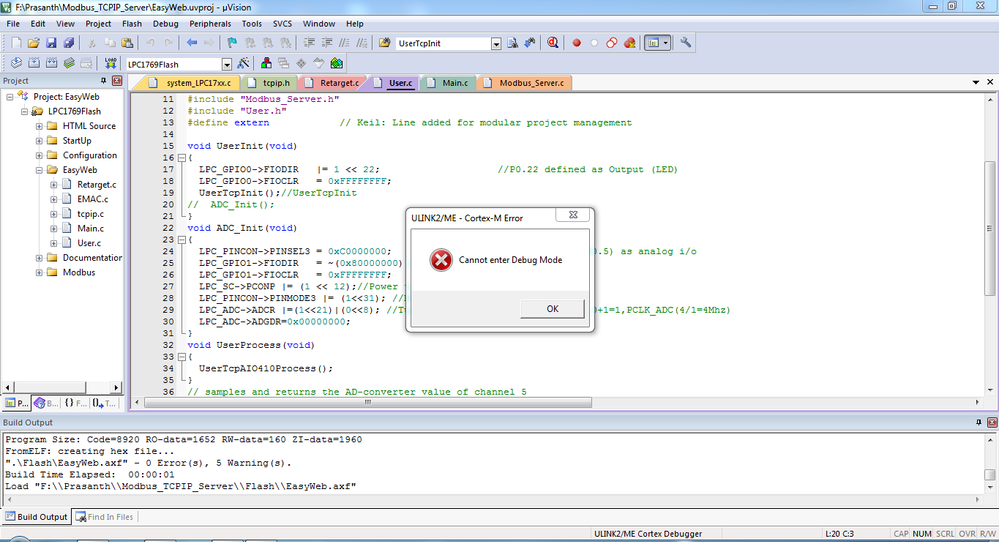Expand the Configuration folder
This screenshot has width=999, height=542.
(x=39, y=155)
